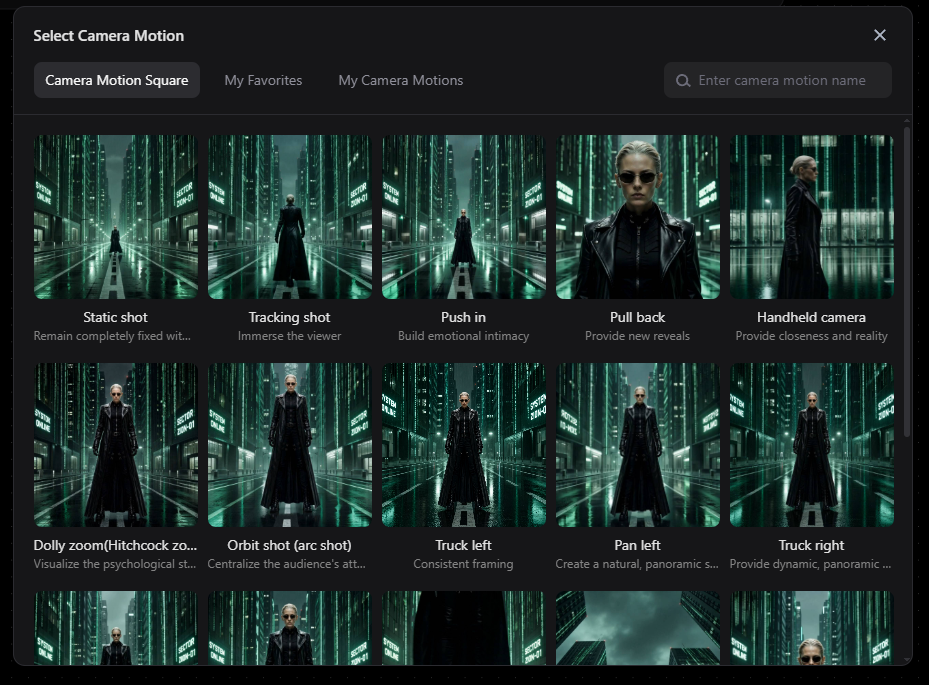Choose the Pan left thumbnail
Image resolution: width=929 pixels, height=685 pixels.
click(x=638, y=445)
